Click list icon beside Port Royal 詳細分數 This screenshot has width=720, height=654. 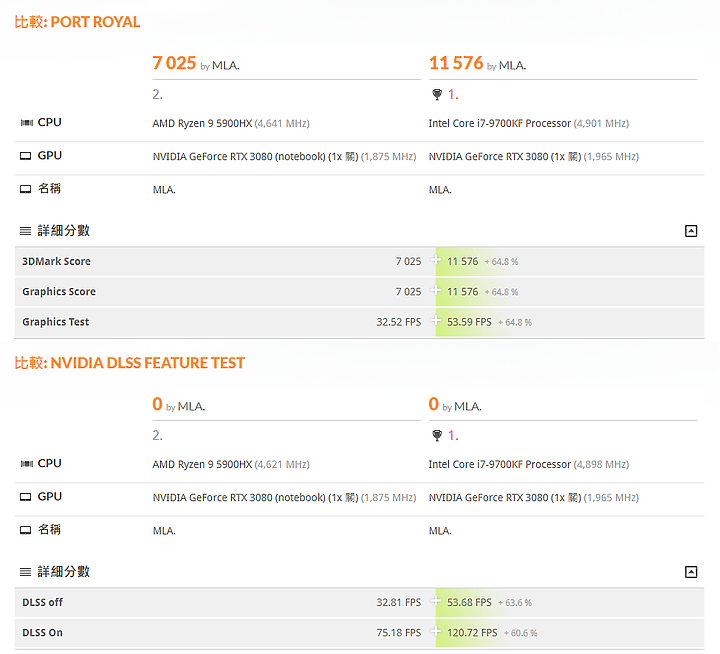tap(25, 231)
